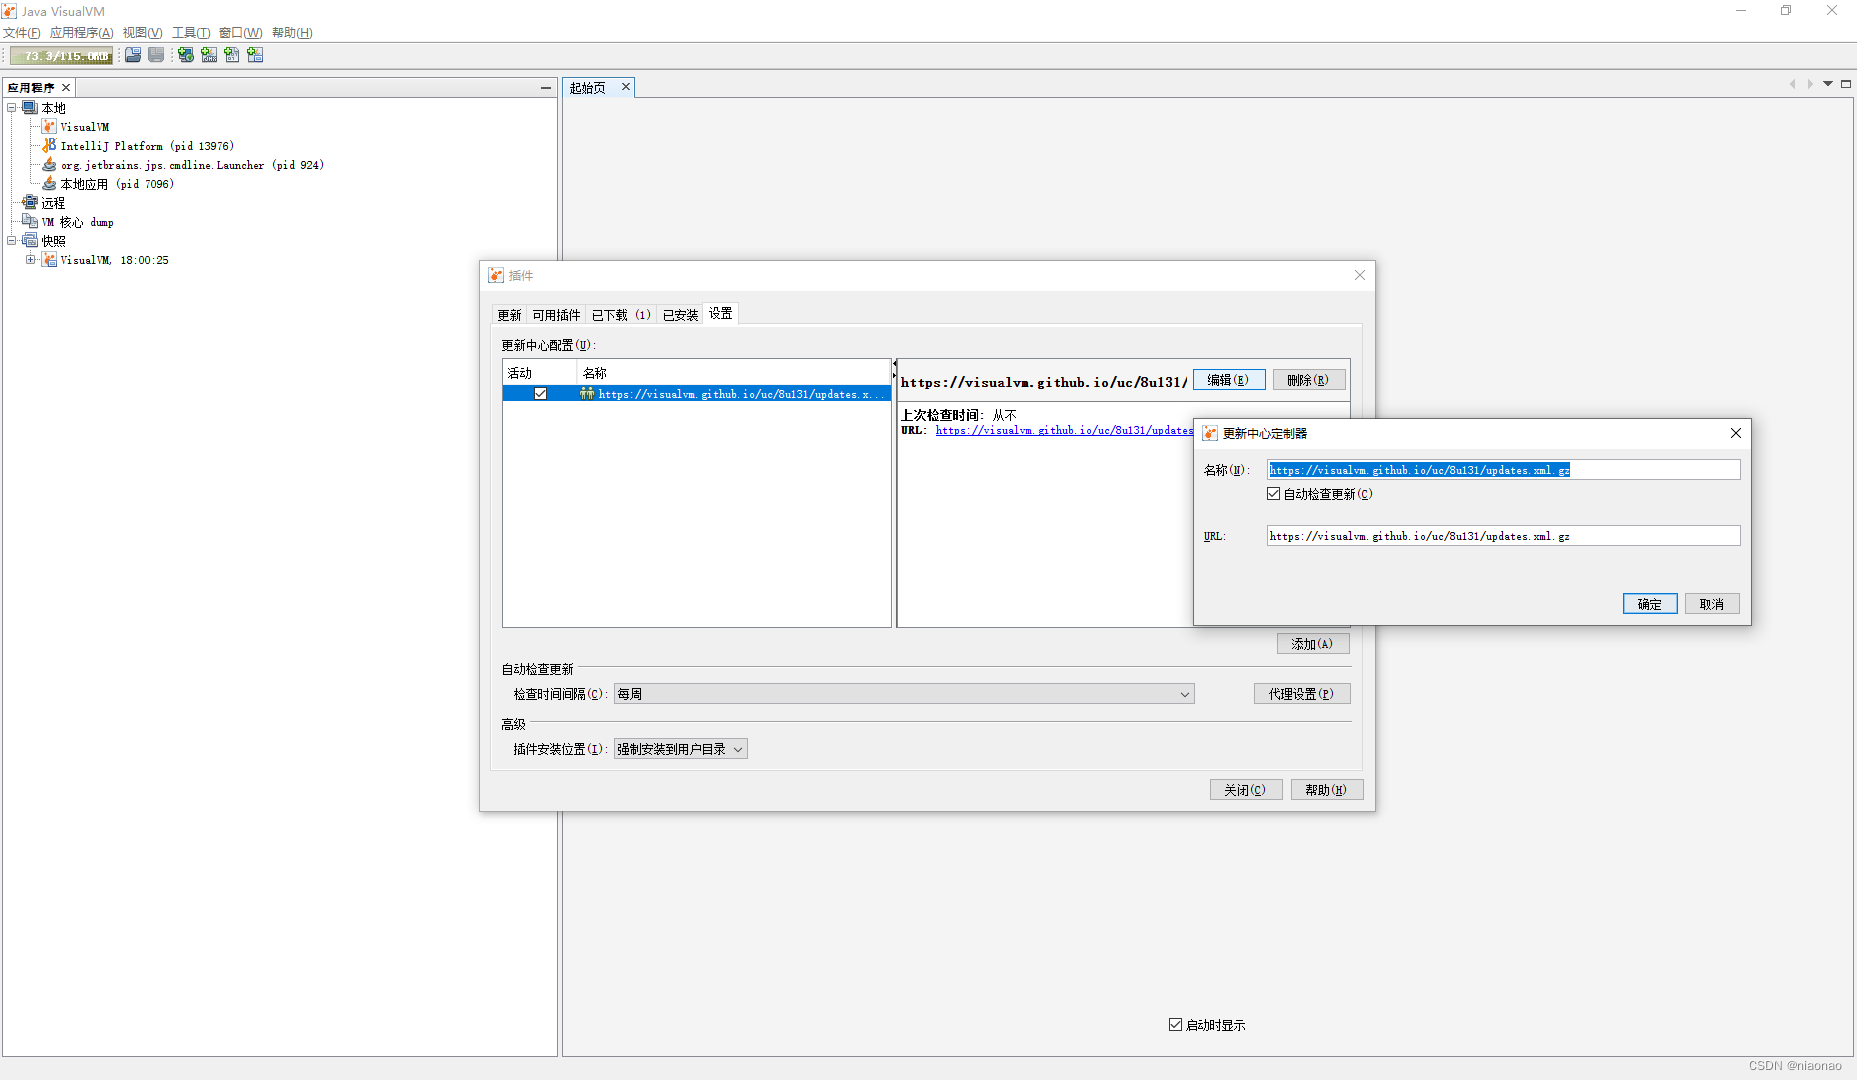Image resolution: width=1857 pixels, height=1080 pixels.
Task: Open the documents list dropdown arrow
Action: tap(1828, 84)
